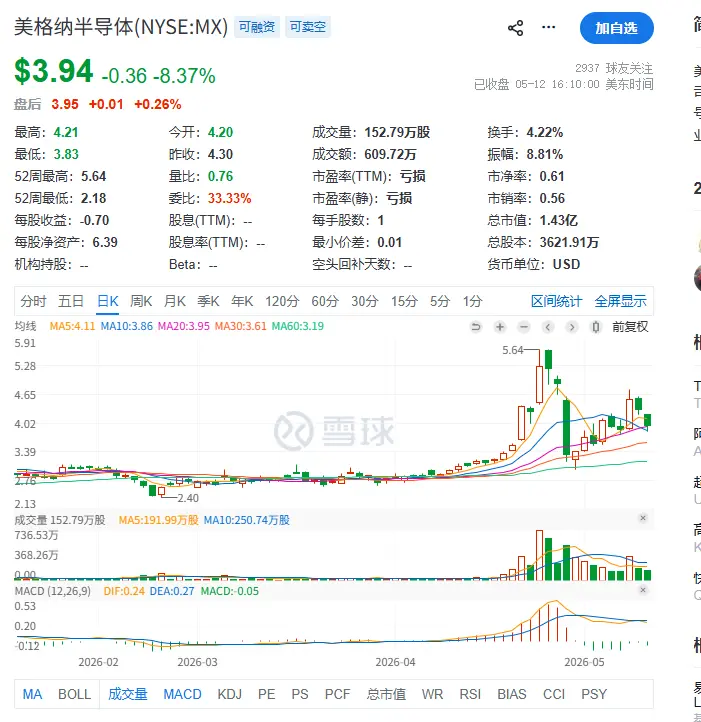701x722 pixels.
Task: Toggle the MA overlay indicator
Action: coord(32,694)
